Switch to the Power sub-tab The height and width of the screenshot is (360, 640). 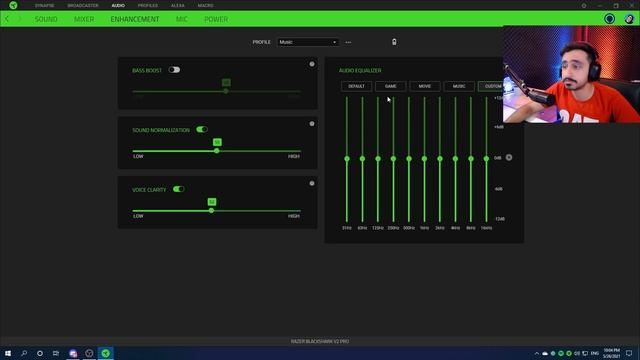tap(216, 19)
